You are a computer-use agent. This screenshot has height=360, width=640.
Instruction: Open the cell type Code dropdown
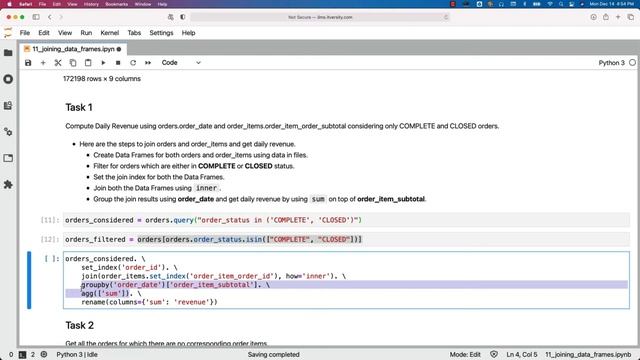pyautogui.click(x=181, y=63)
